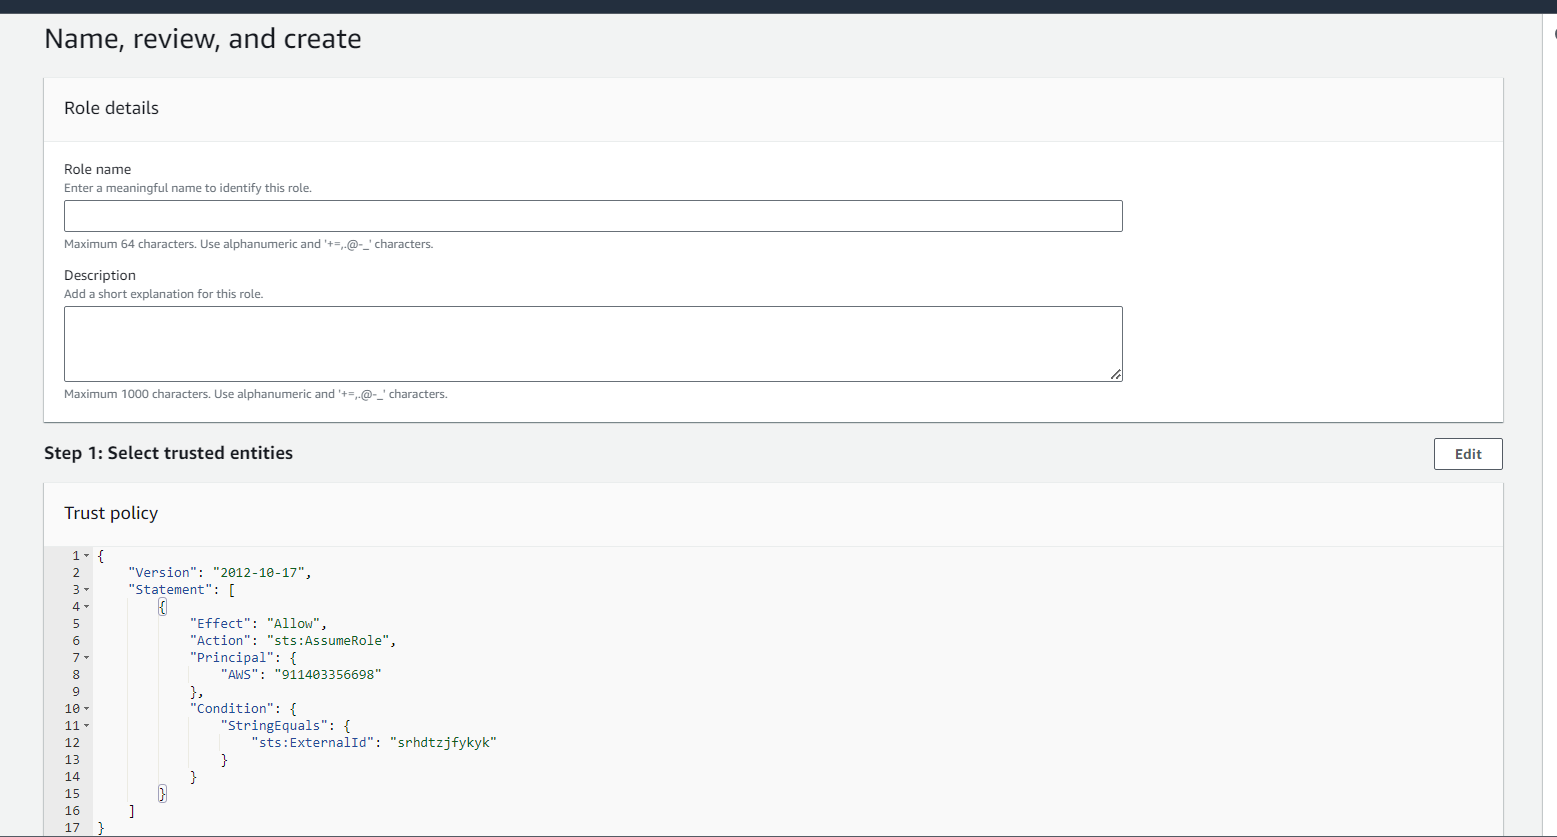Collapse the "Principal" block fold arrow

(x=87, y=658)
